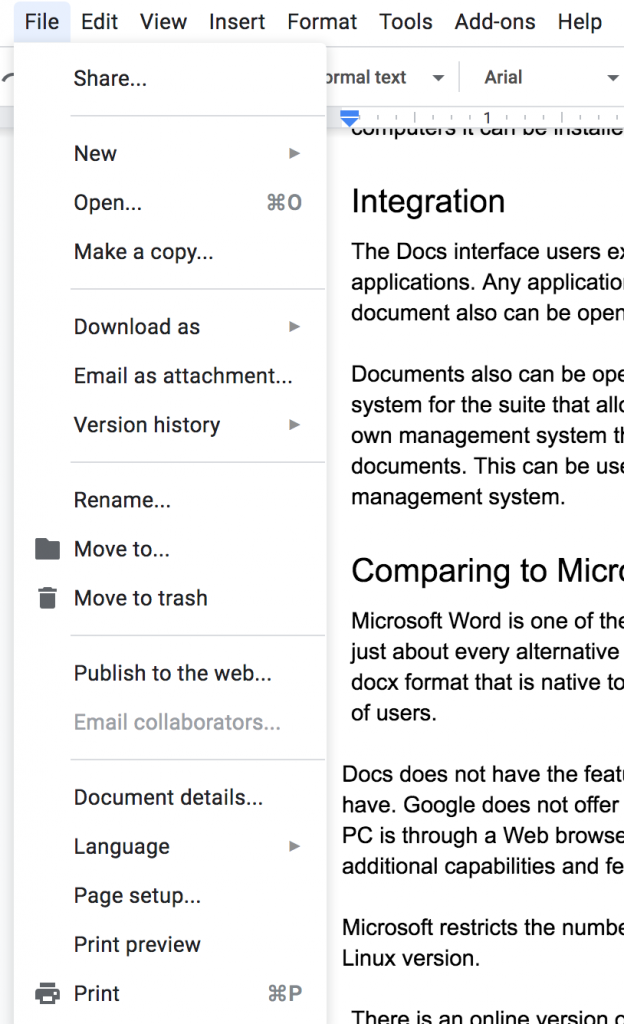Open the Insert menu
Viewport: 624px width, 1024px height.
237,22
